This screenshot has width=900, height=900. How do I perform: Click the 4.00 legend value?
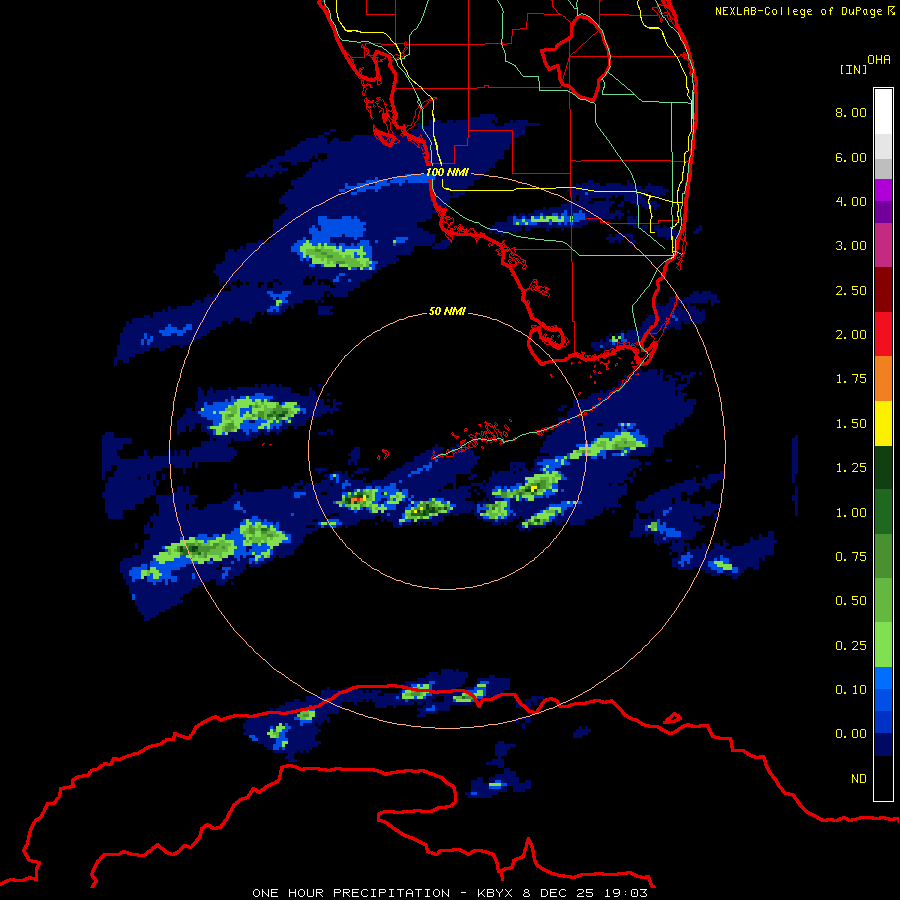[x=851, y=201]
